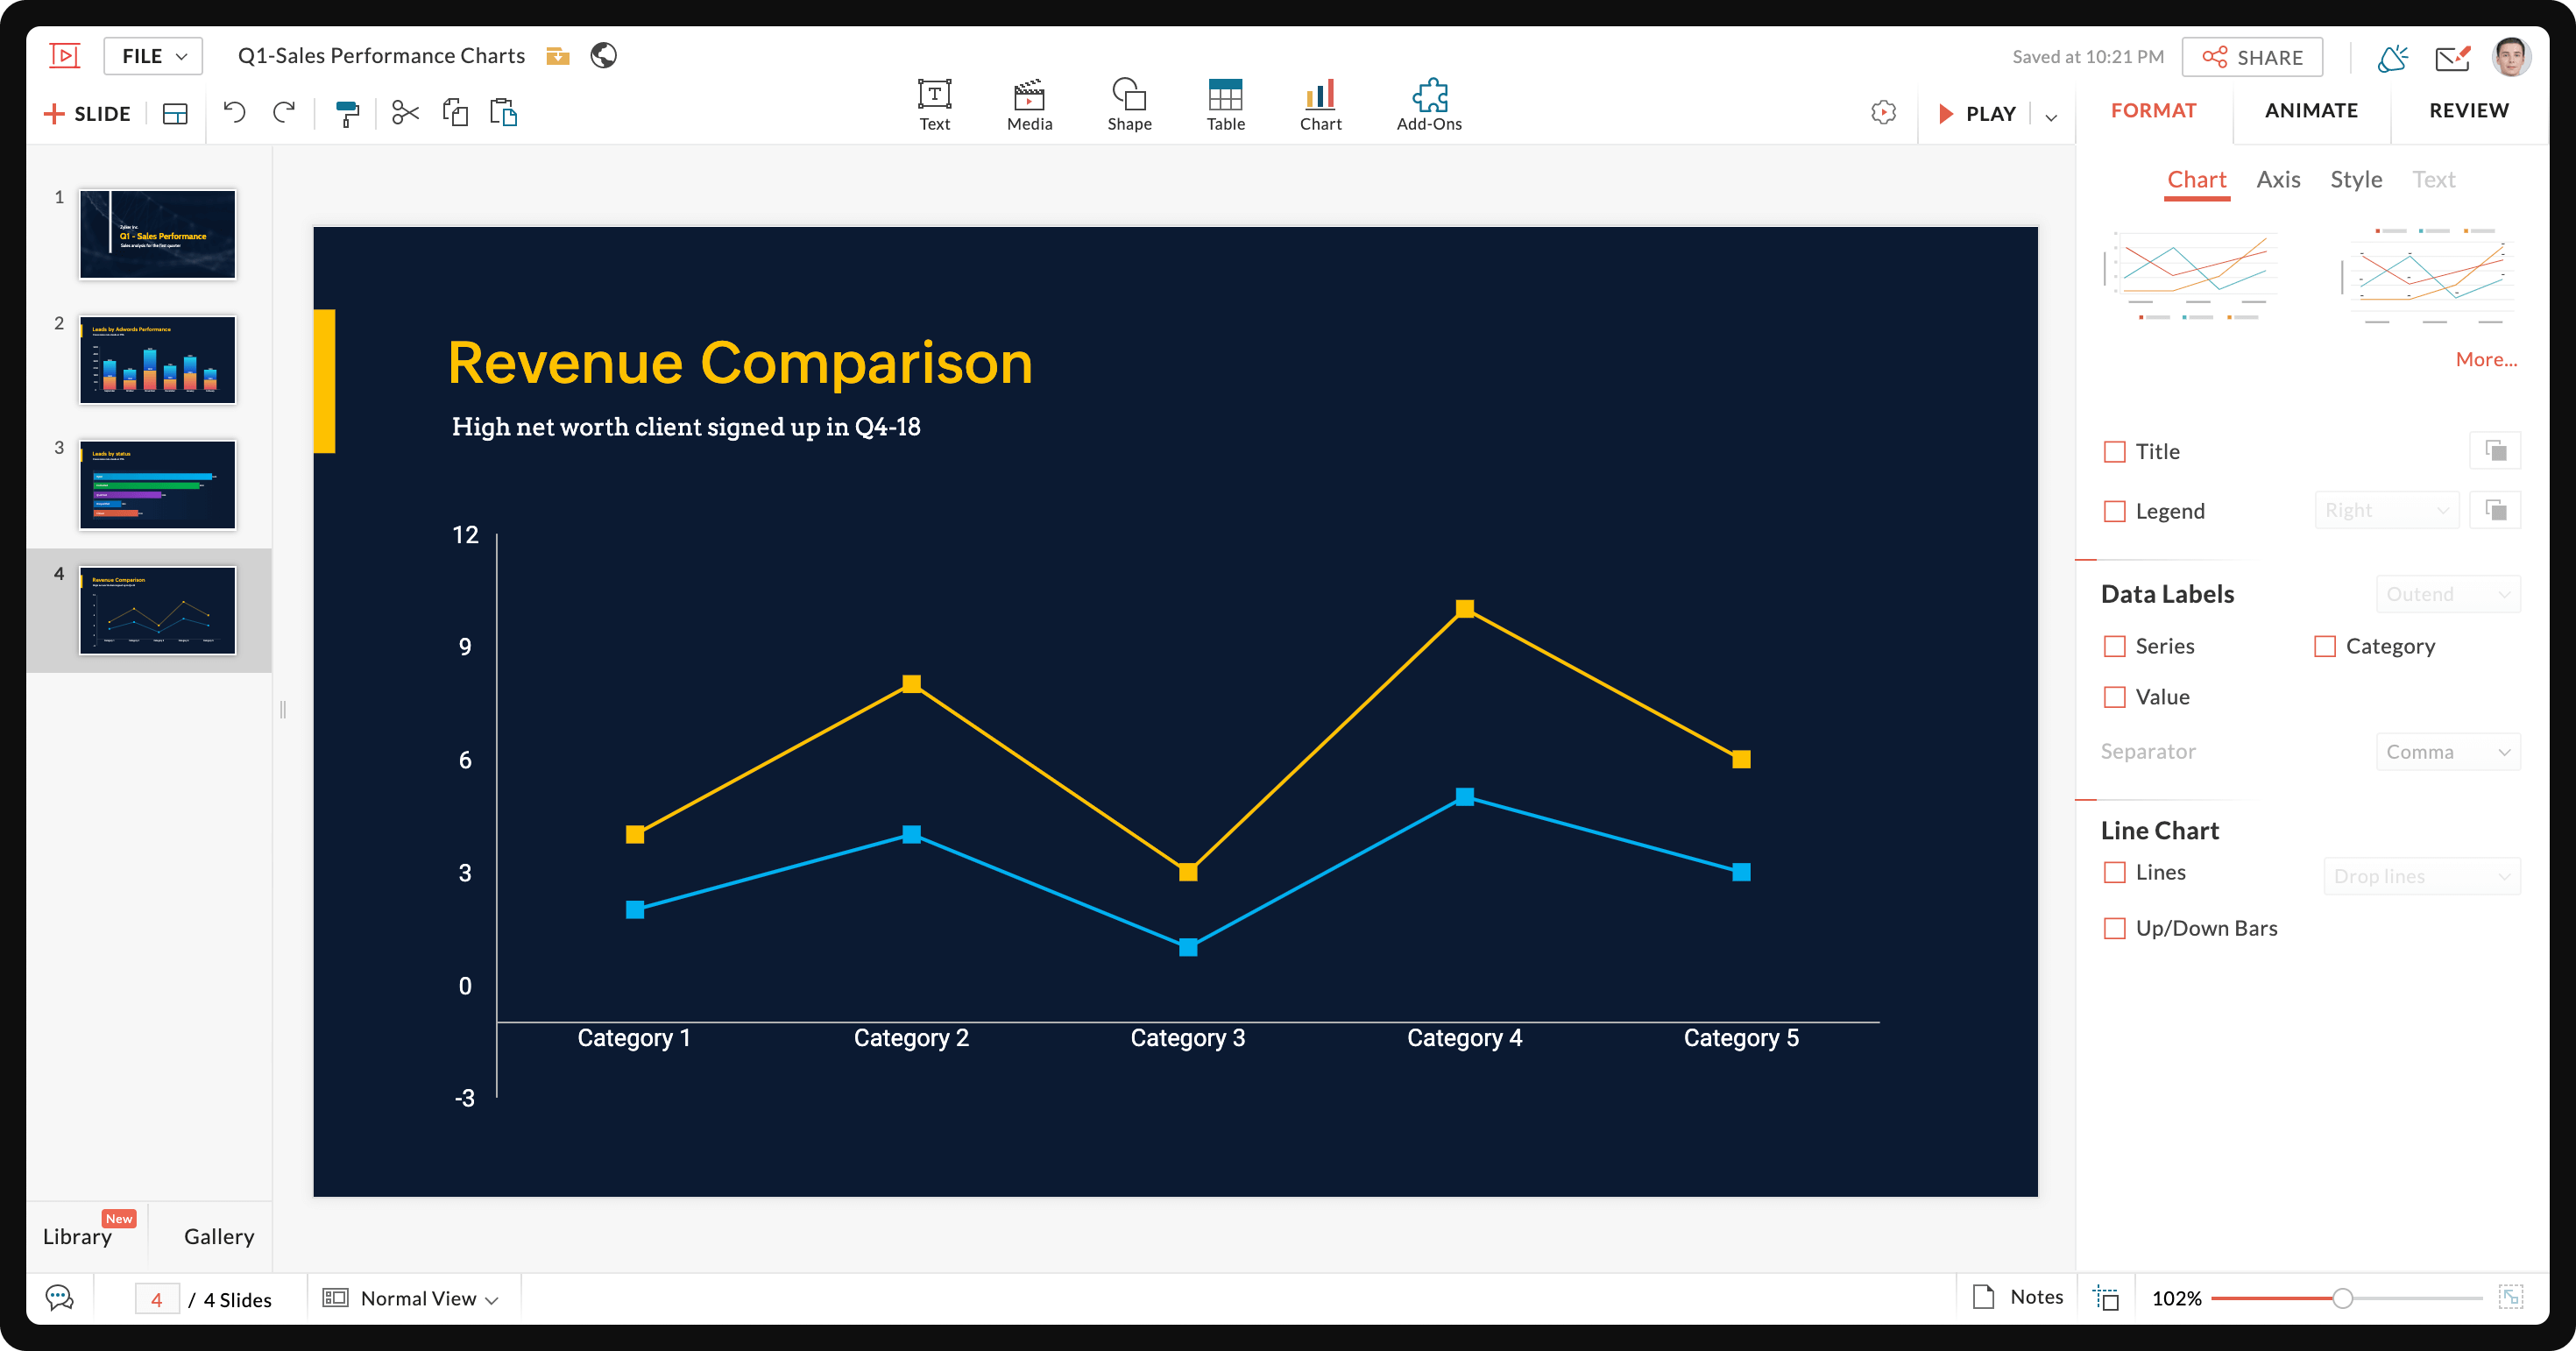
Task: Click the slide layout icon
Action: (x=175, y=114)
